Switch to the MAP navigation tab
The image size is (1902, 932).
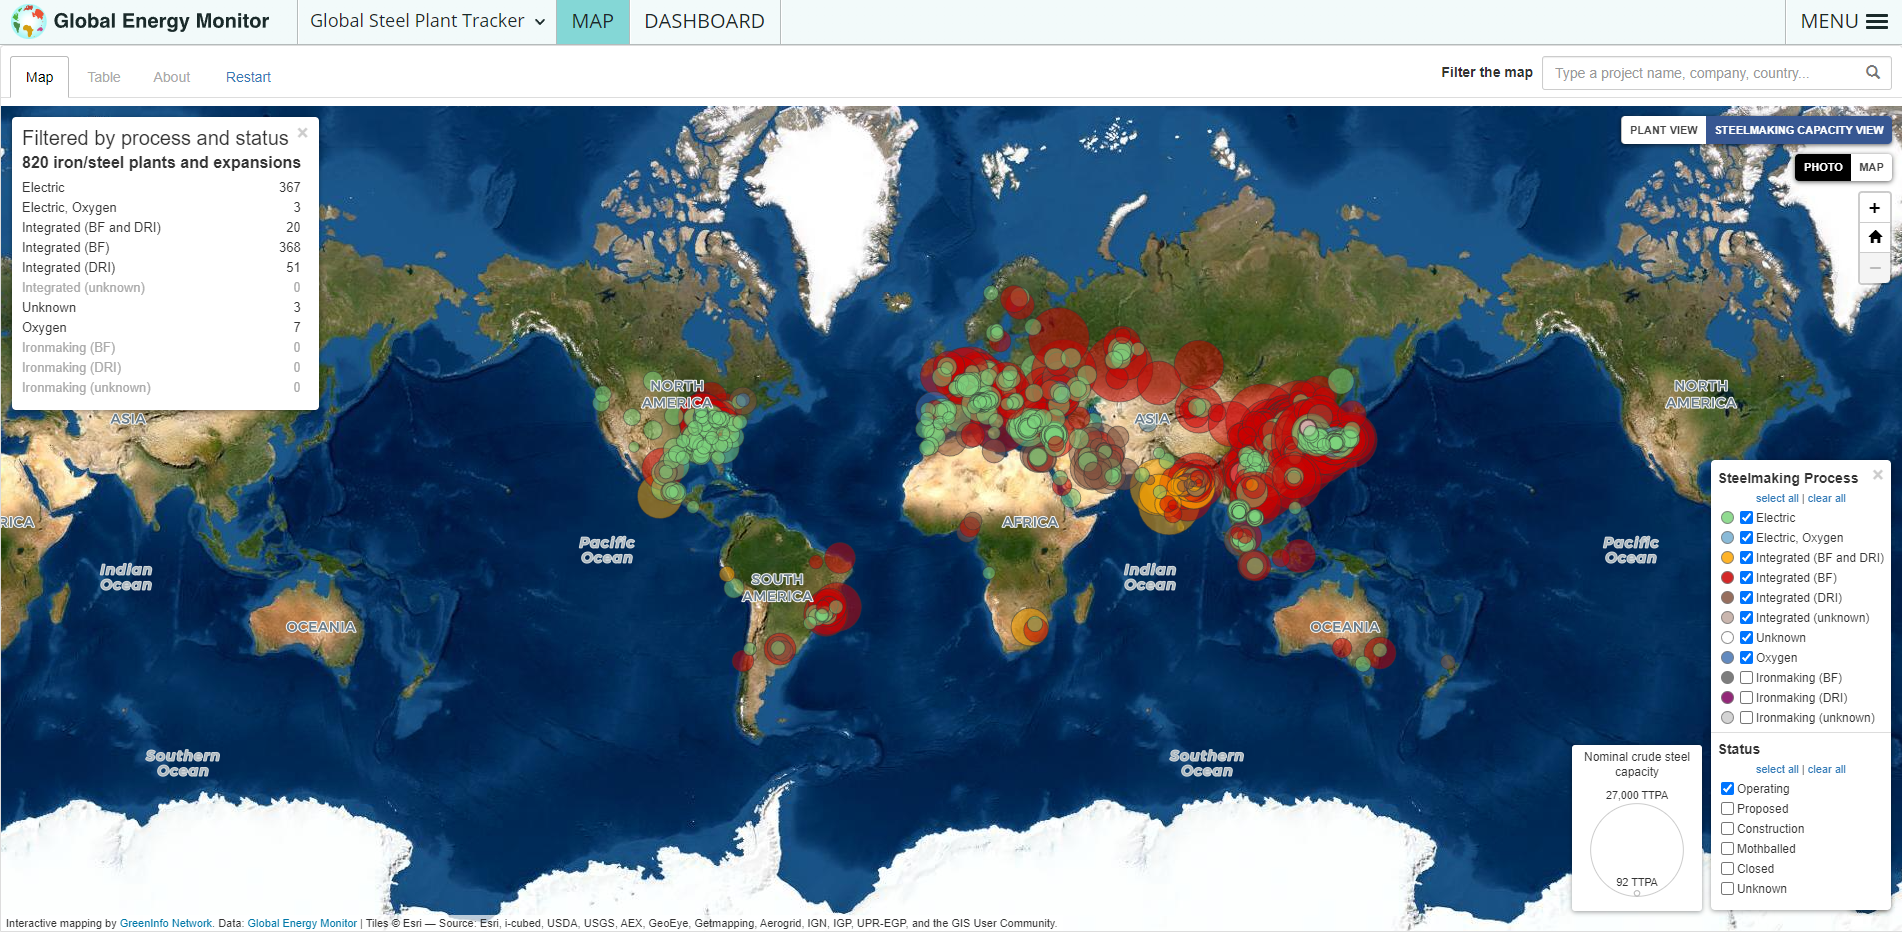(593, 21)
